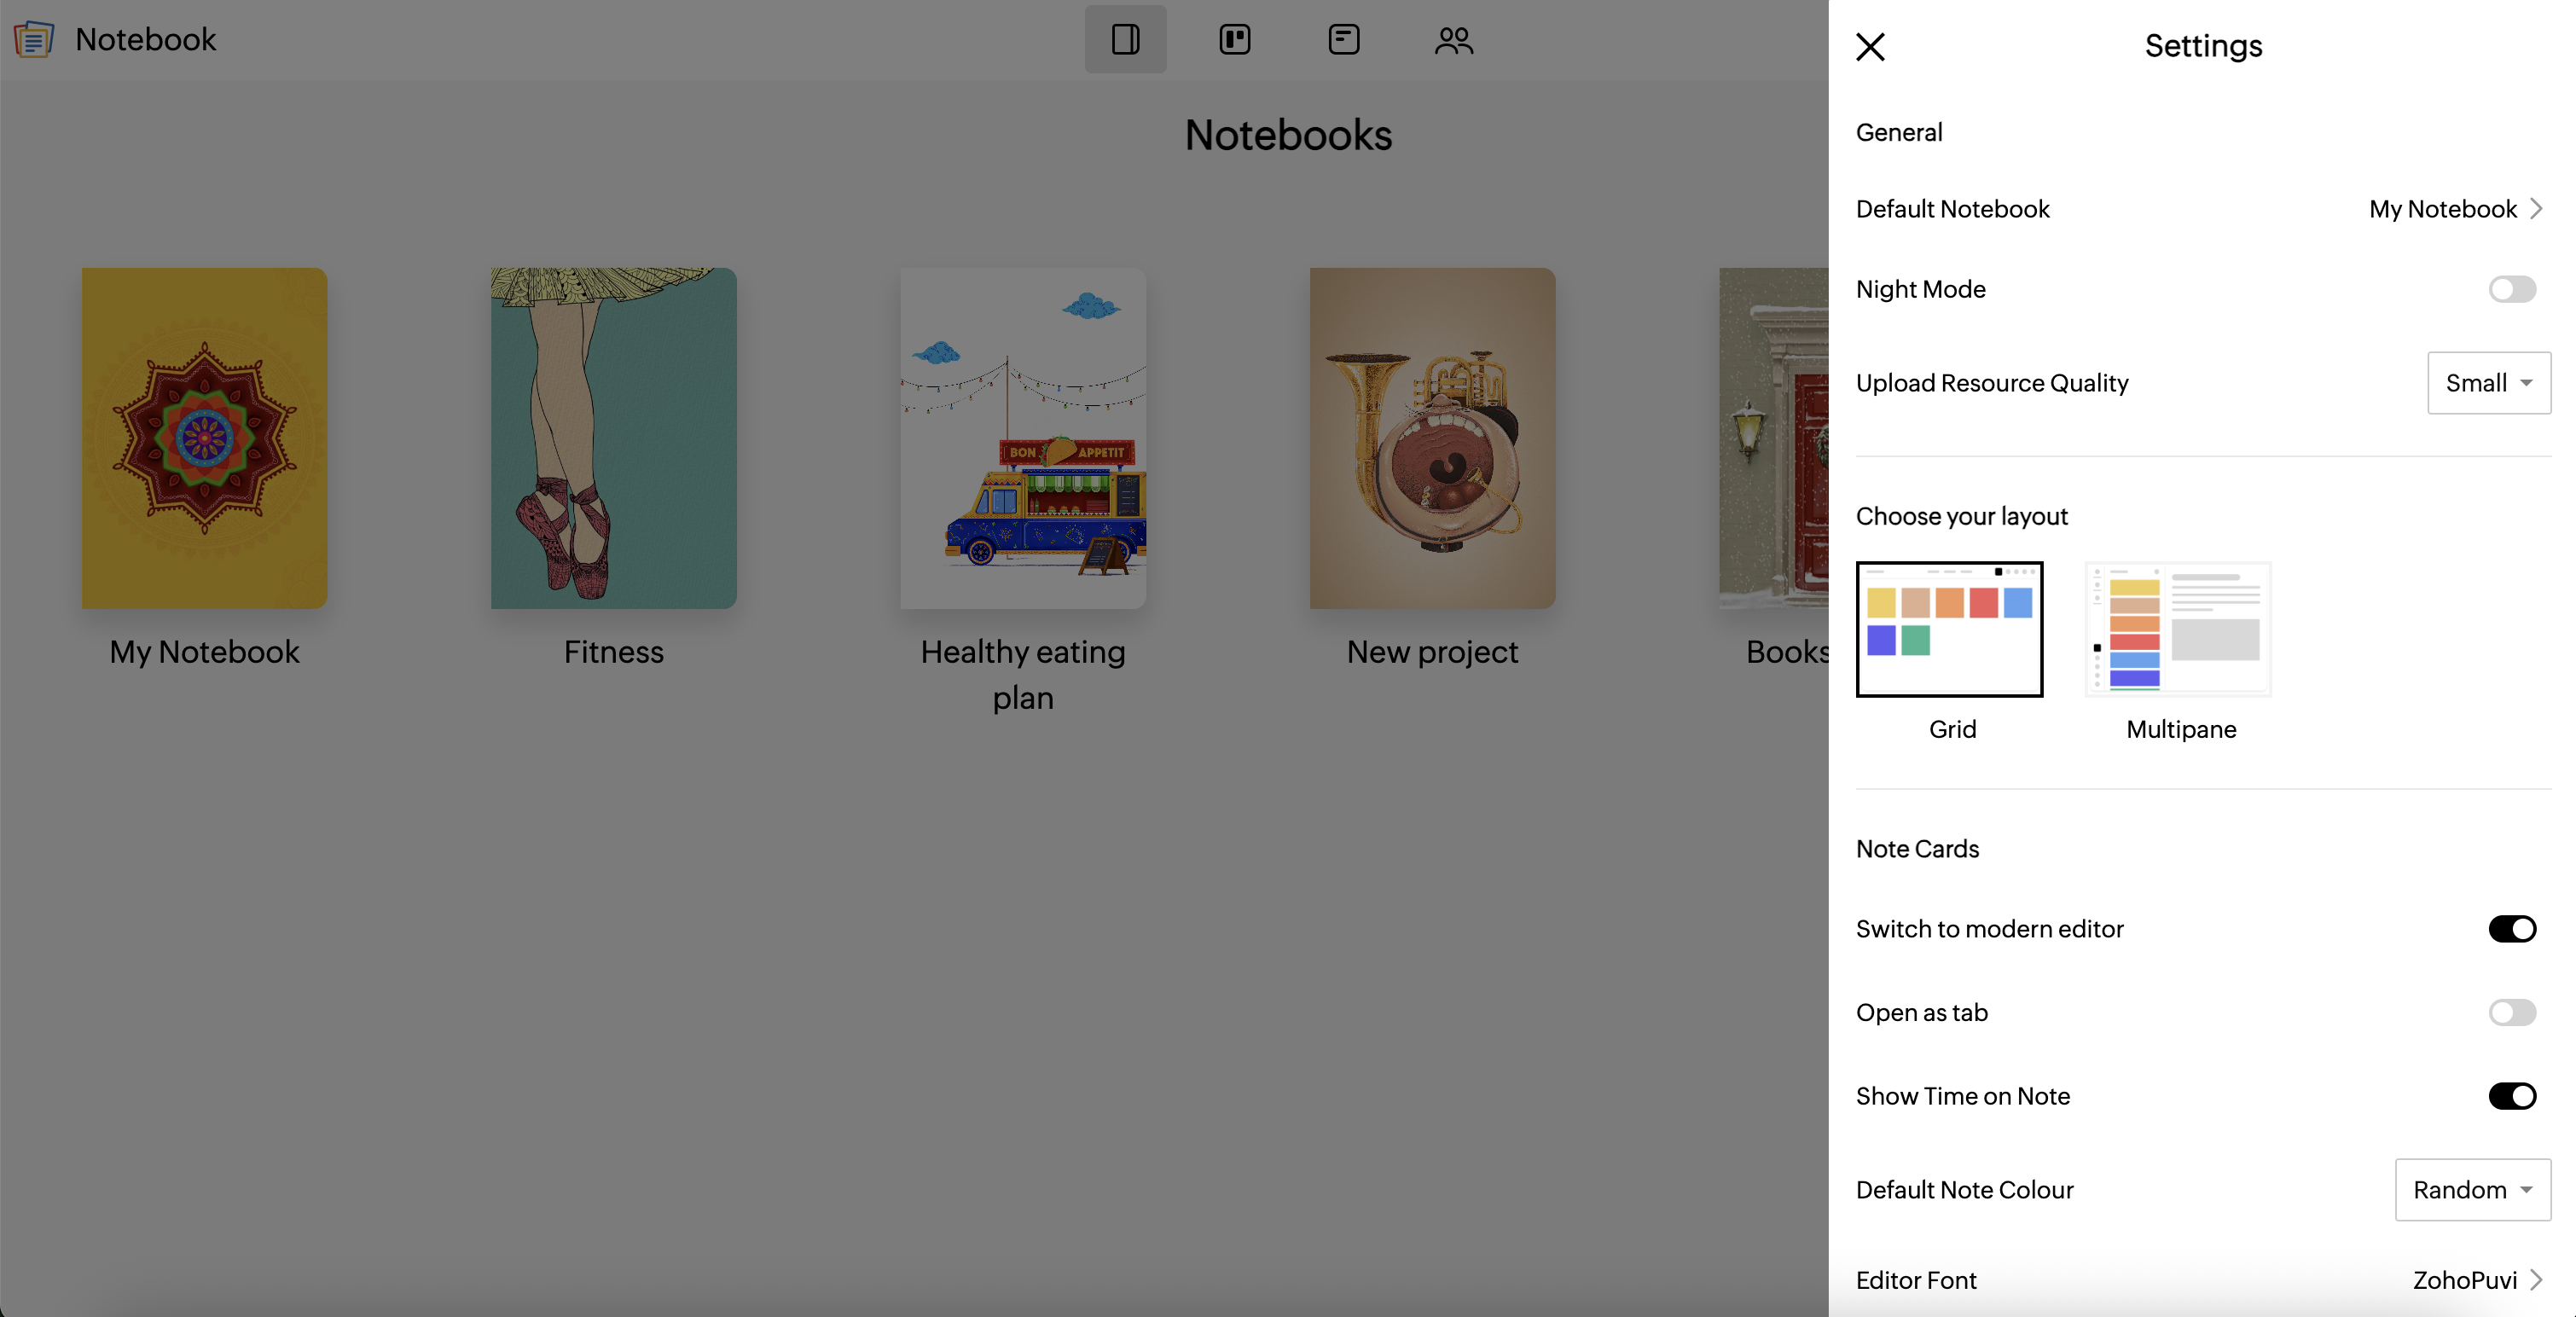
Task: Click the Switch to modern editor label
Action: click(x=1989, y=929)
